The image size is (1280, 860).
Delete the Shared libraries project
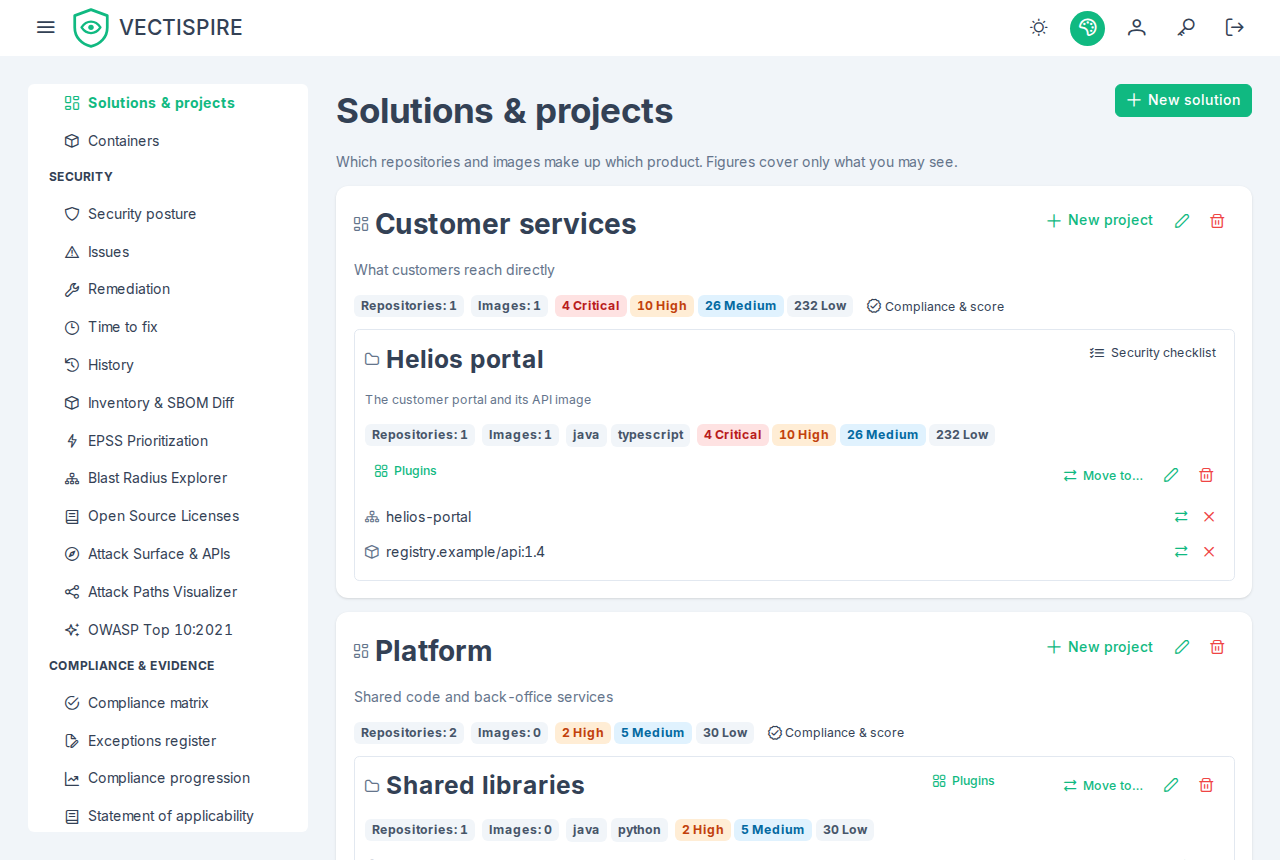(x=1206, y=785)
